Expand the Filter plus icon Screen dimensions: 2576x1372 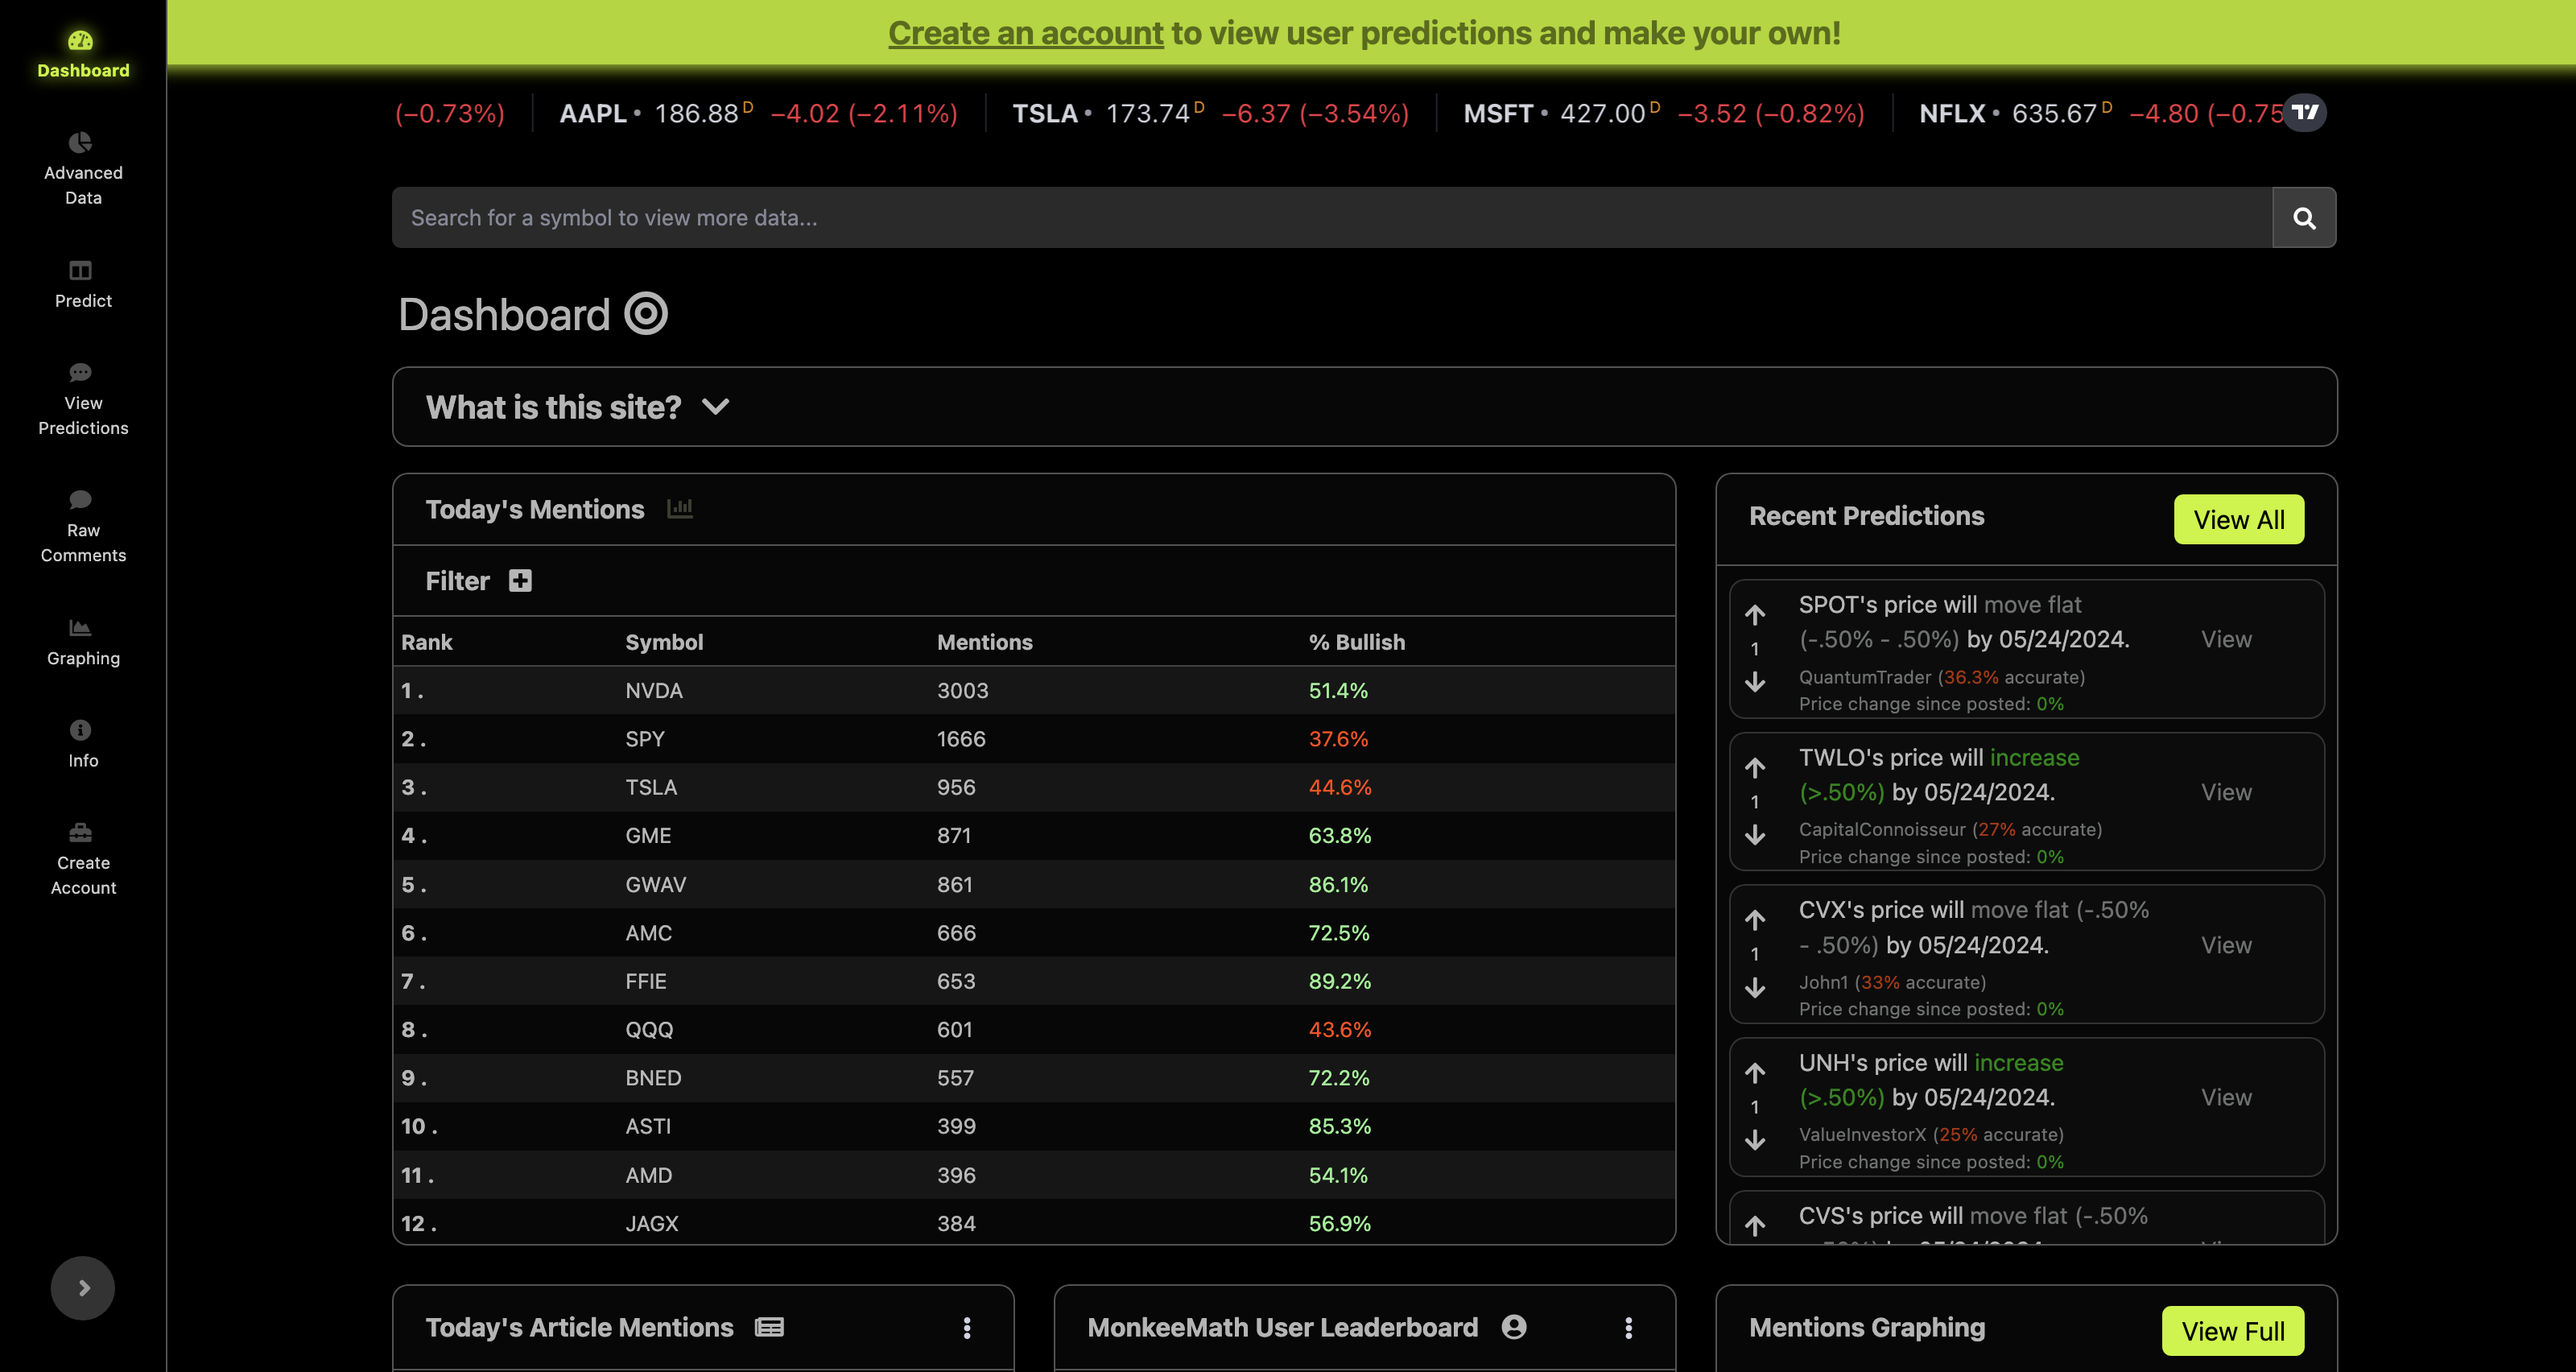coord(520,581)
